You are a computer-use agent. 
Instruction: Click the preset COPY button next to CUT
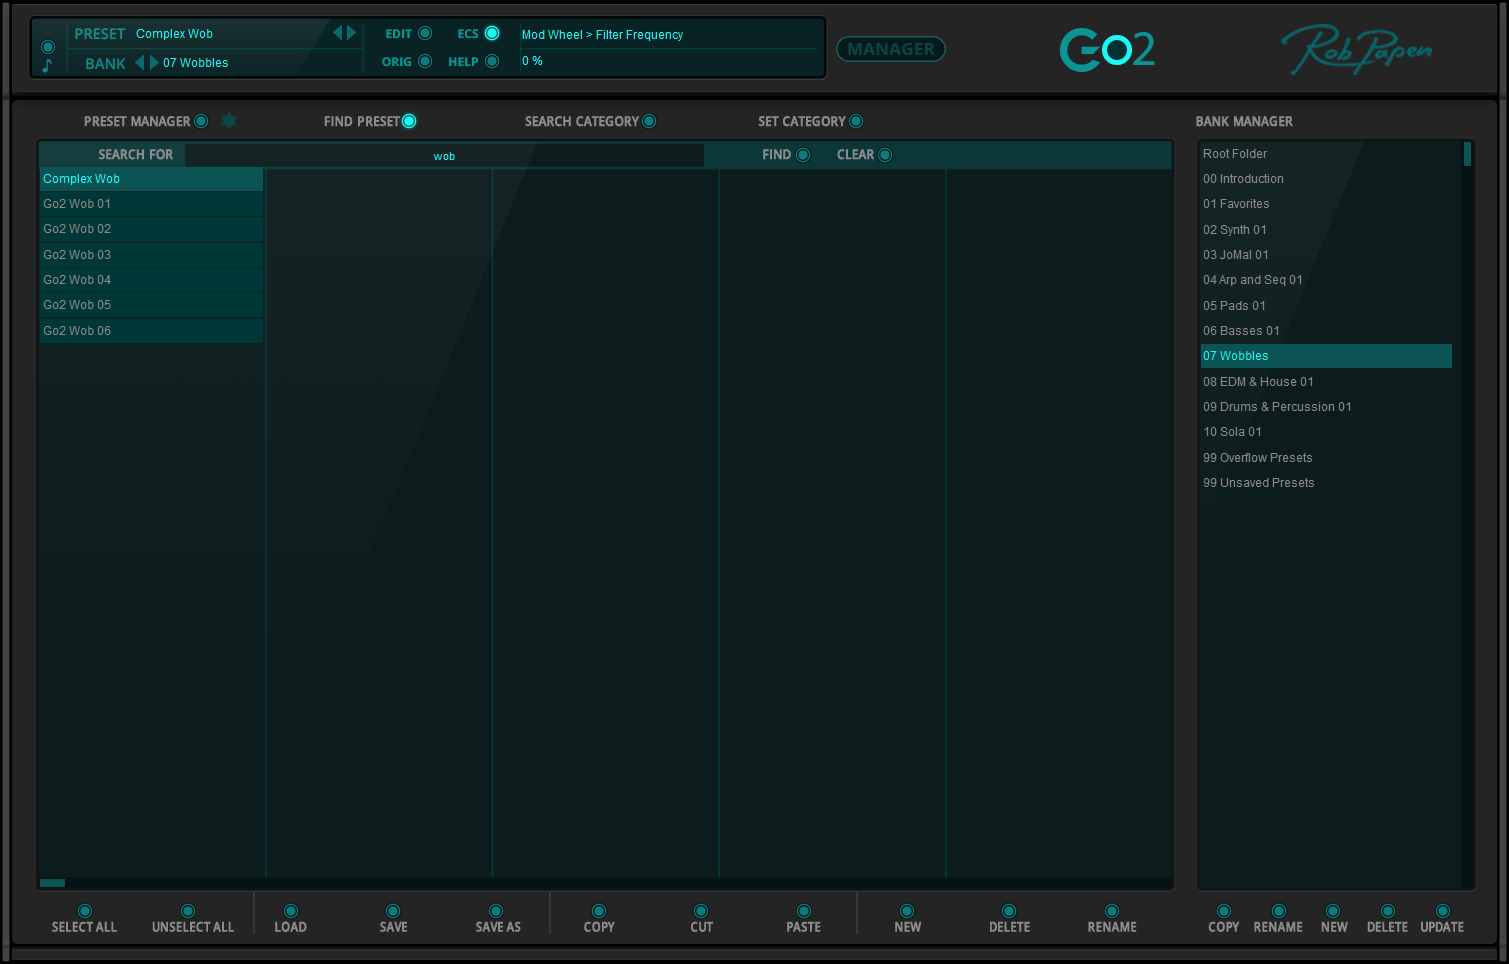coord(599,911)
